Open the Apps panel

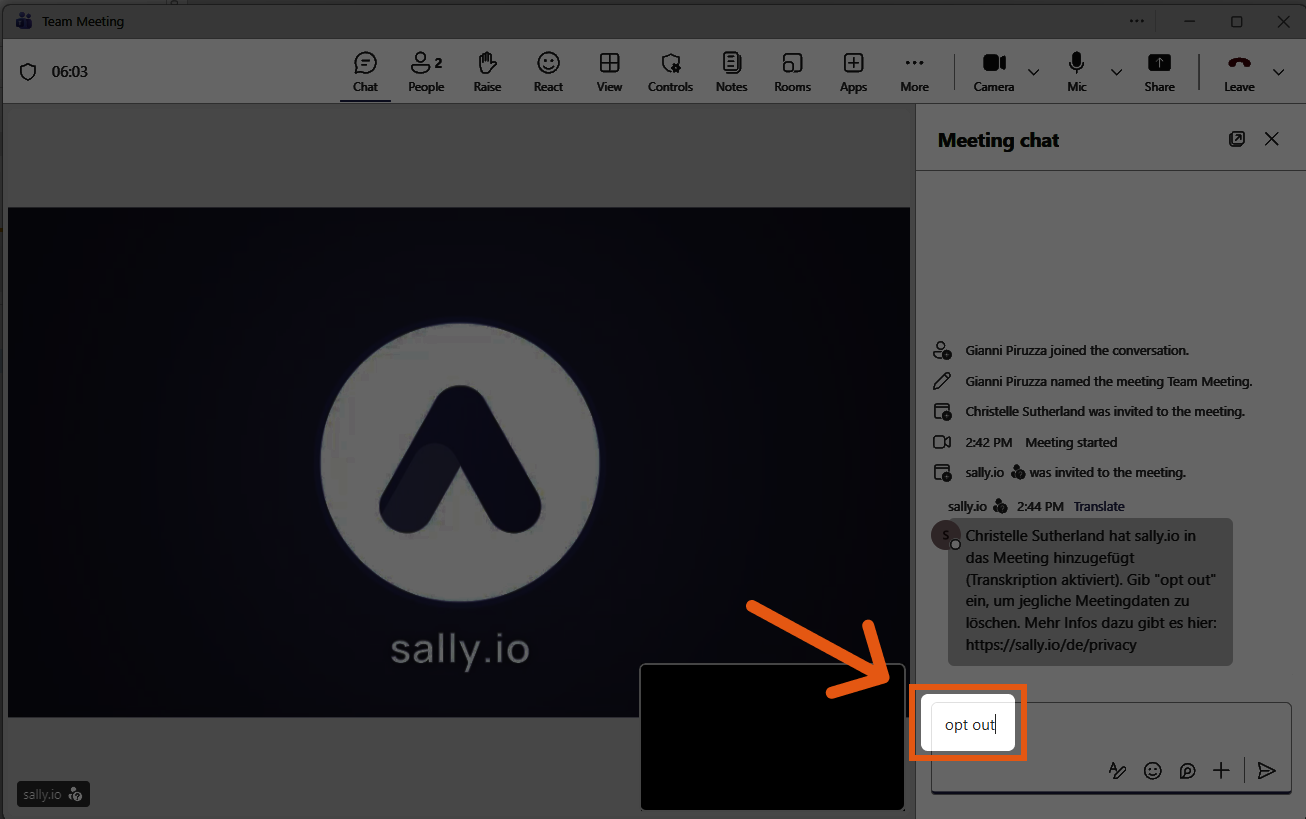click(853, 72)
